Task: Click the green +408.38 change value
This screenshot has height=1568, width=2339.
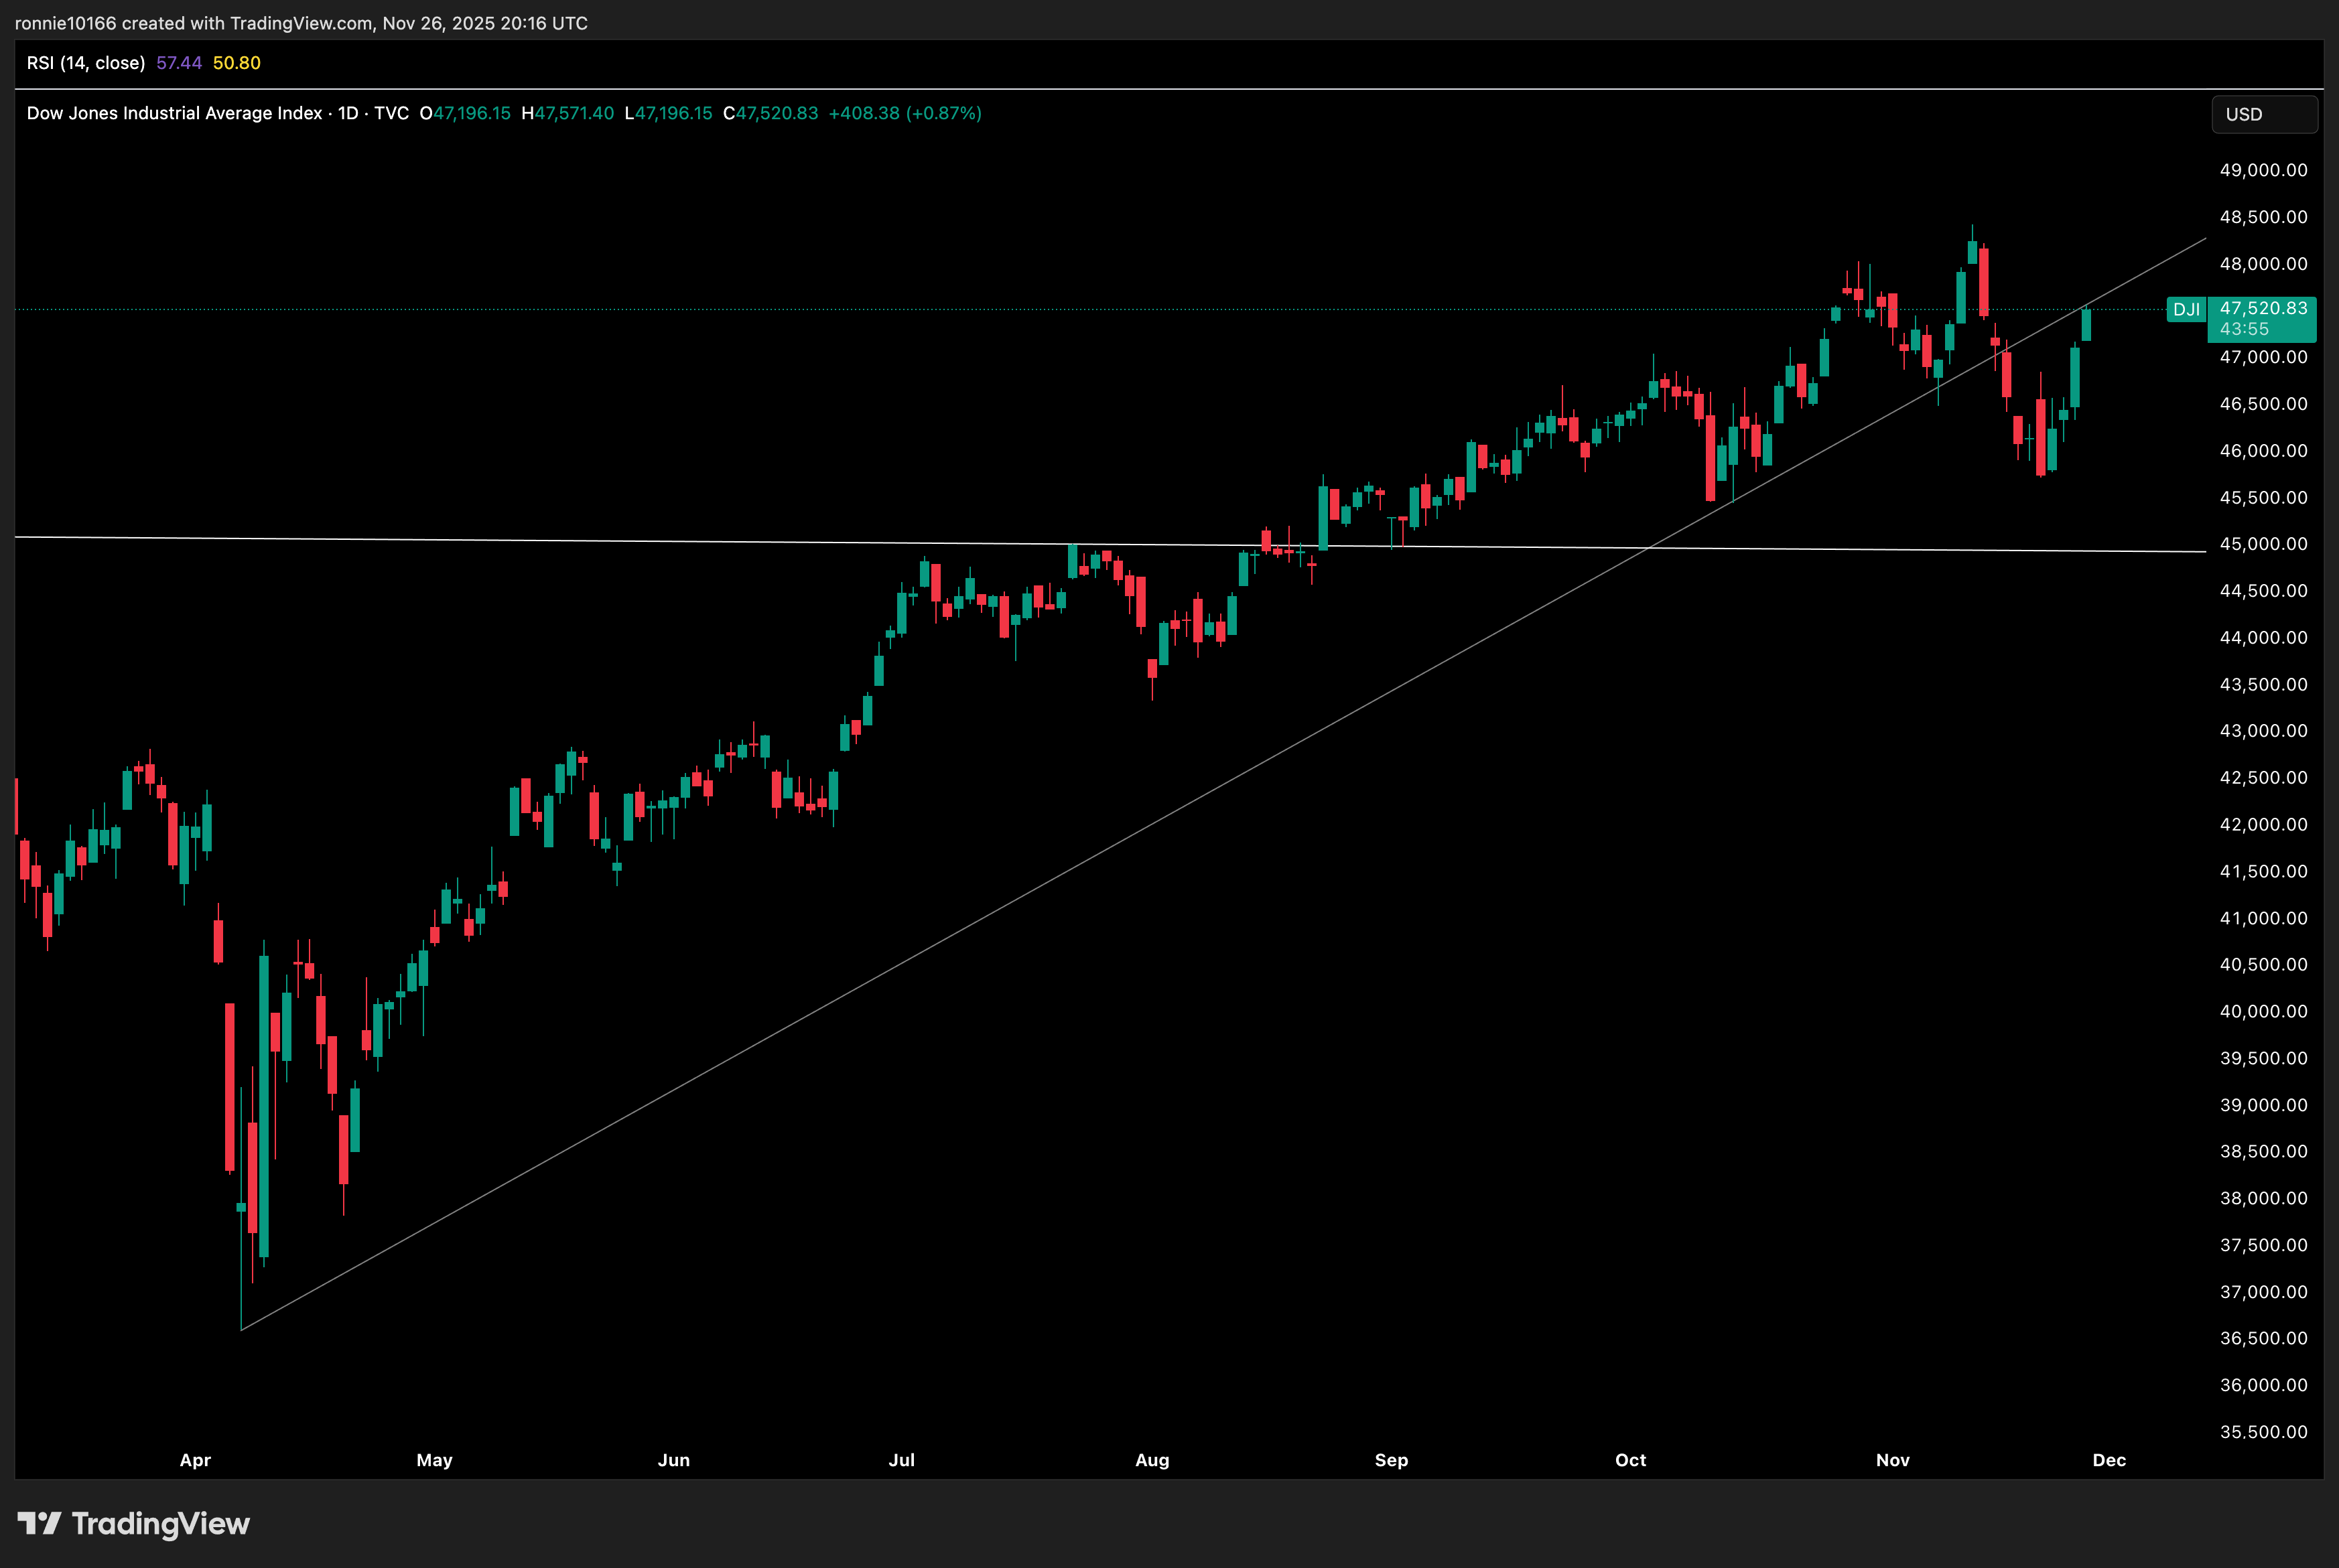Action: point(866,113)
